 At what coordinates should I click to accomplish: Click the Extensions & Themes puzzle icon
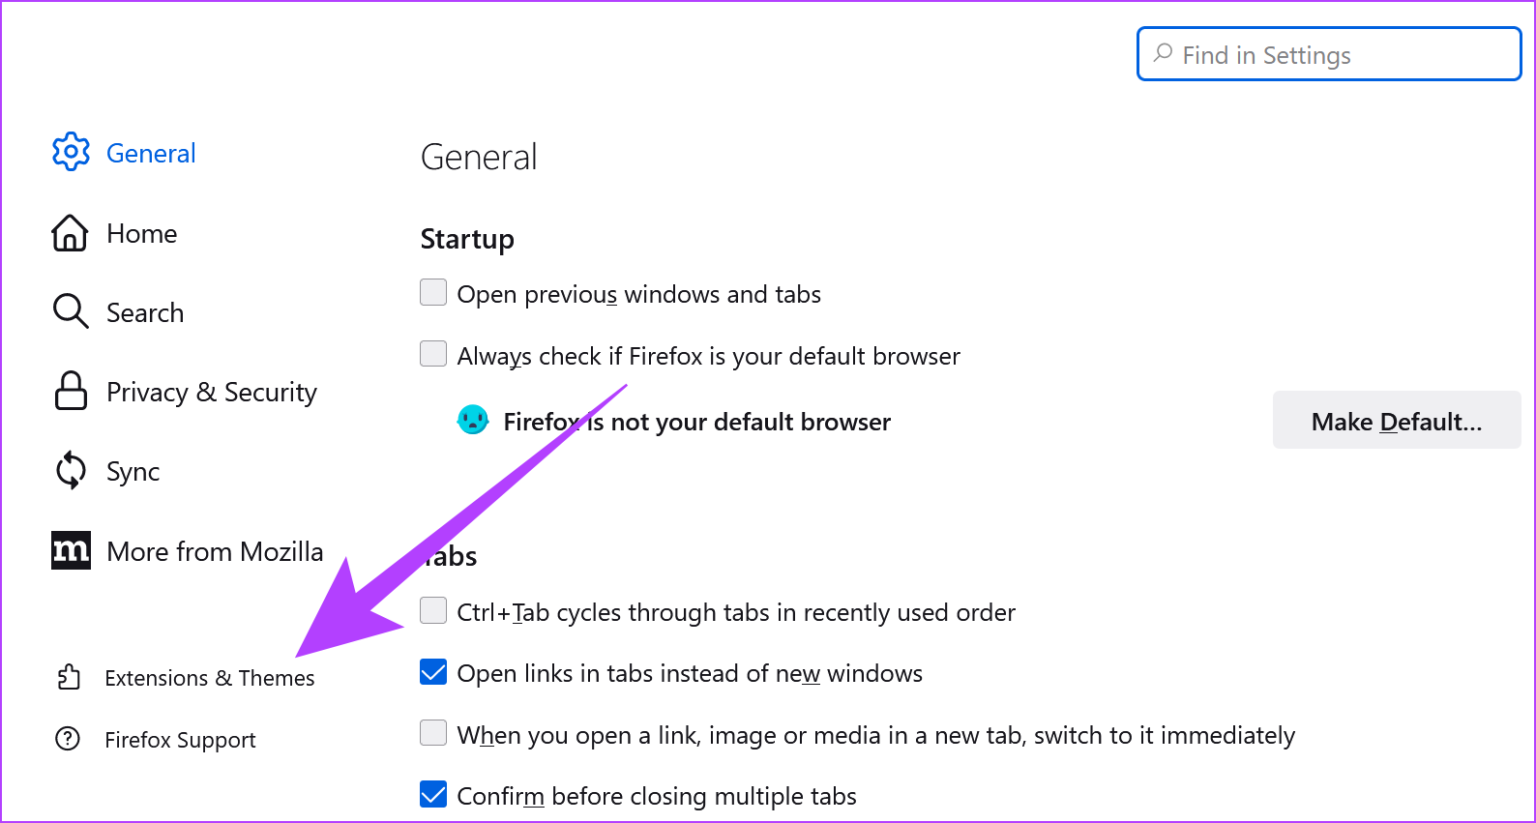coord(68,677)
